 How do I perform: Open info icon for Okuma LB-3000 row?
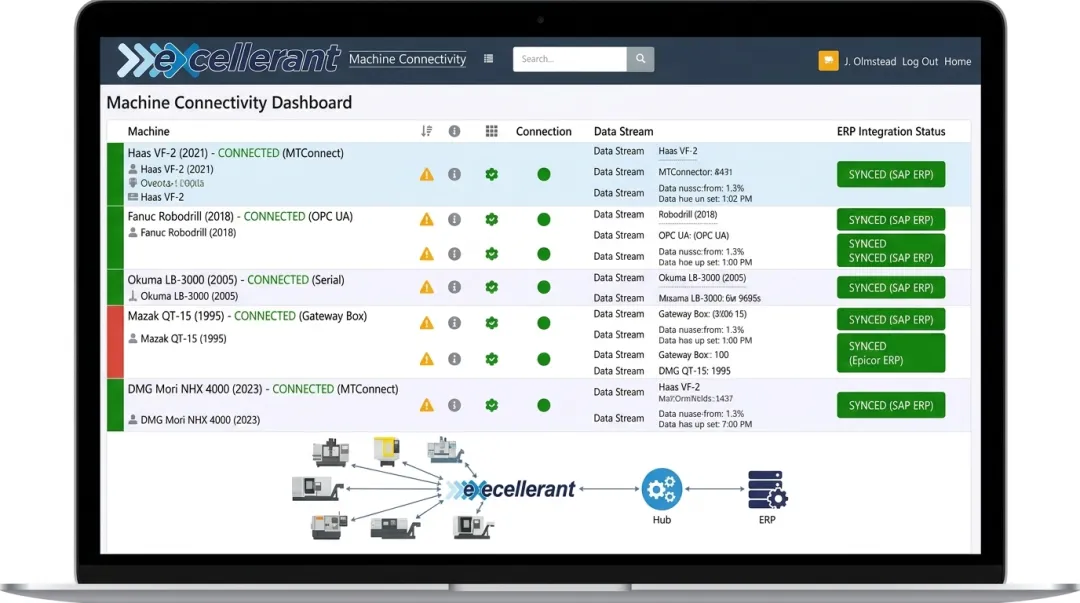pyautogui.click(x=455, y=287)
